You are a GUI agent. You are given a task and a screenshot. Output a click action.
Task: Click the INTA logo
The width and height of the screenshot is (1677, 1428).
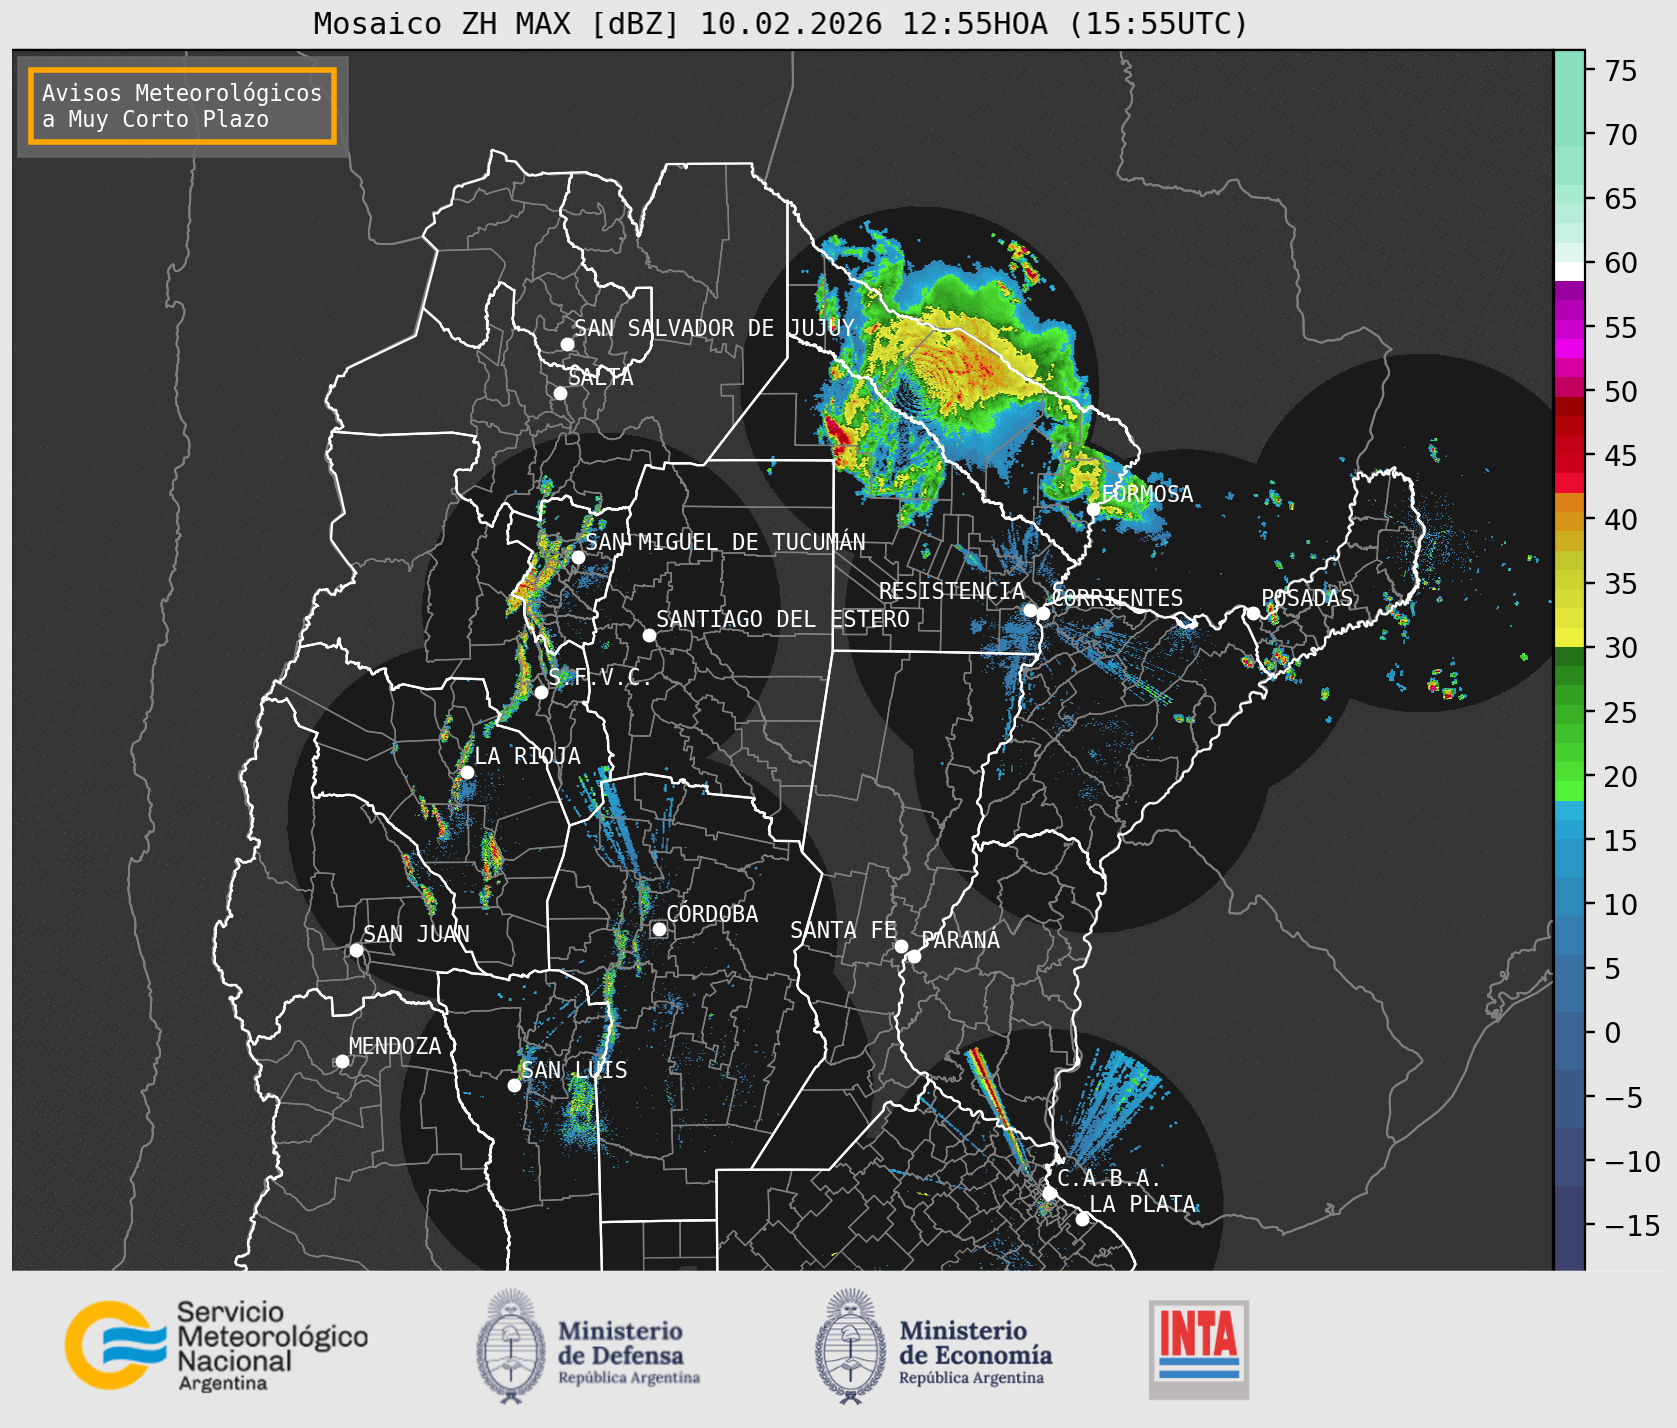pos(1199,1349)
